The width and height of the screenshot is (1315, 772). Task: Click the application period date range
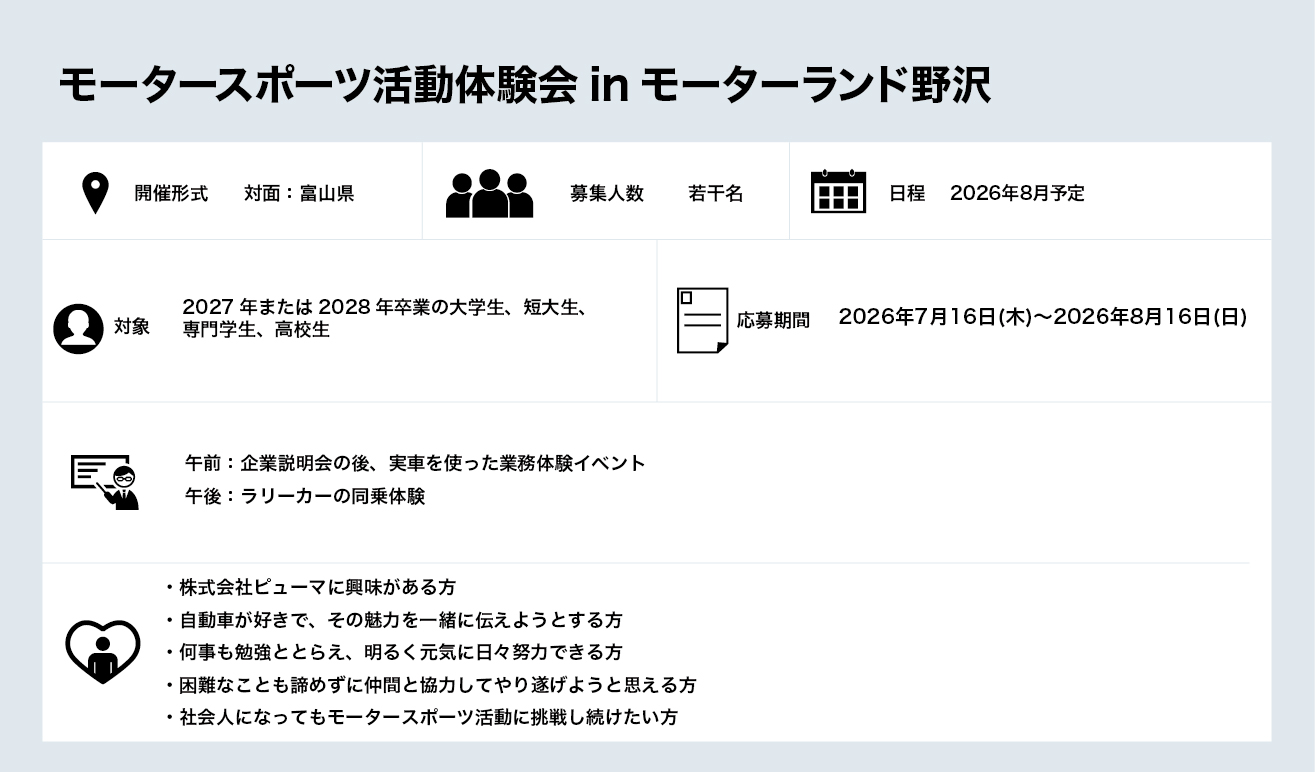point(1042,318)
